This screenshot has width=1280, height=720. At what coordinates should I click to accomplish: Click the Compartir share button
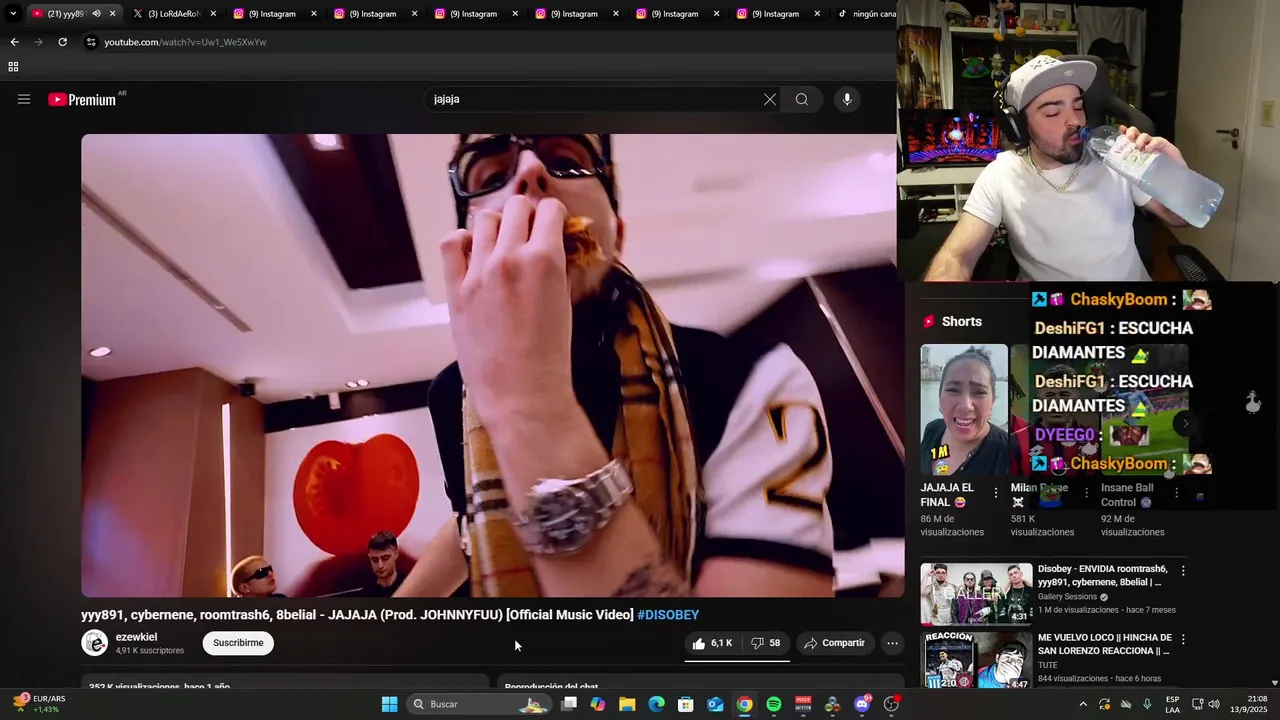tap(834, 643)
